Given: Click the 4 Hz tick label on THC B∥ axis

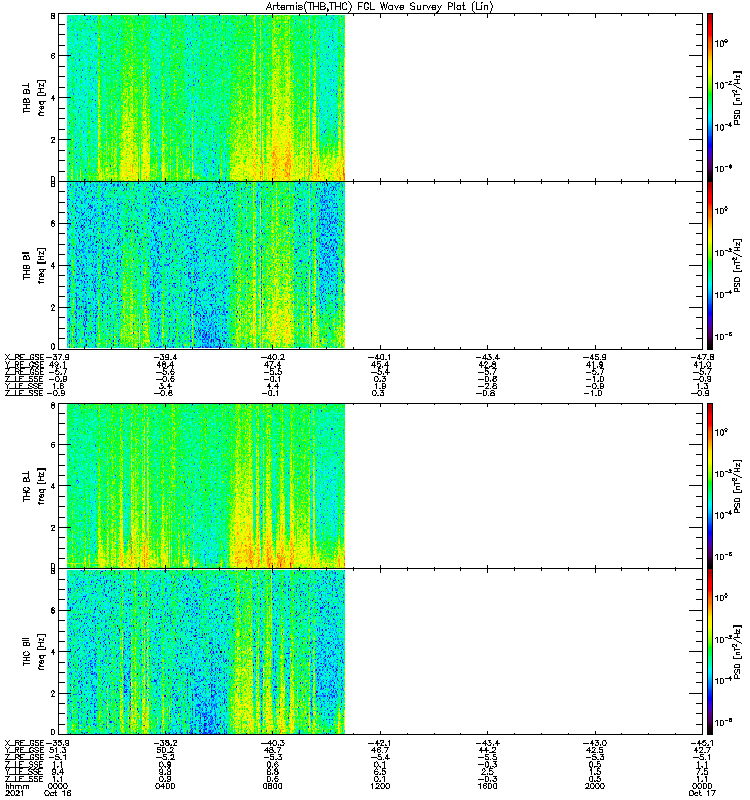Looking at the screenshot, I should pos(53,652).
